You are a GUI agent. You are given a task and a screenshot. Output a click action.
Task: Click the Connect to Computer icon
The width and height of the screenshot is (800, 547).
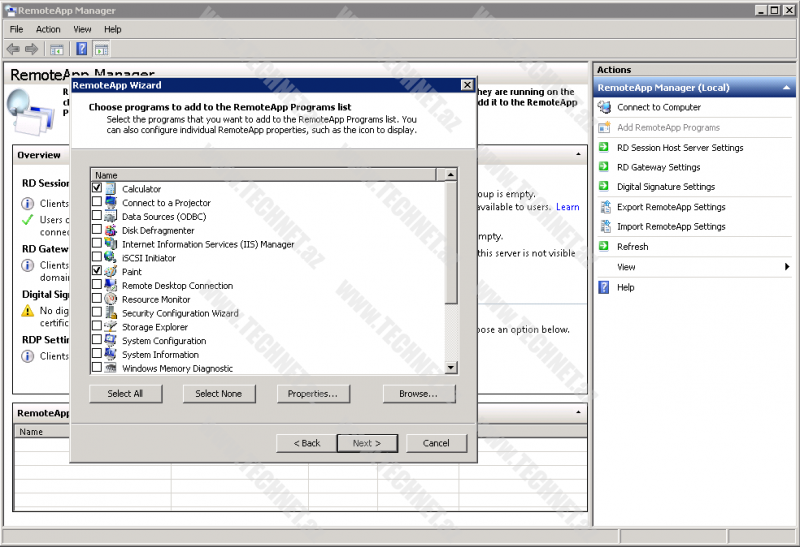(x=604, y=107)
